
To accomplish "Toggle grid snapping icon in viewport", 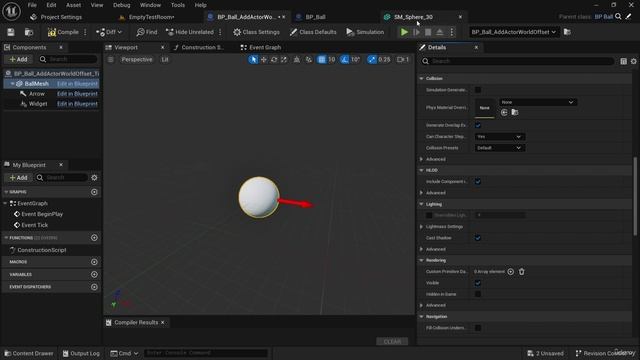I will (322, 60).
